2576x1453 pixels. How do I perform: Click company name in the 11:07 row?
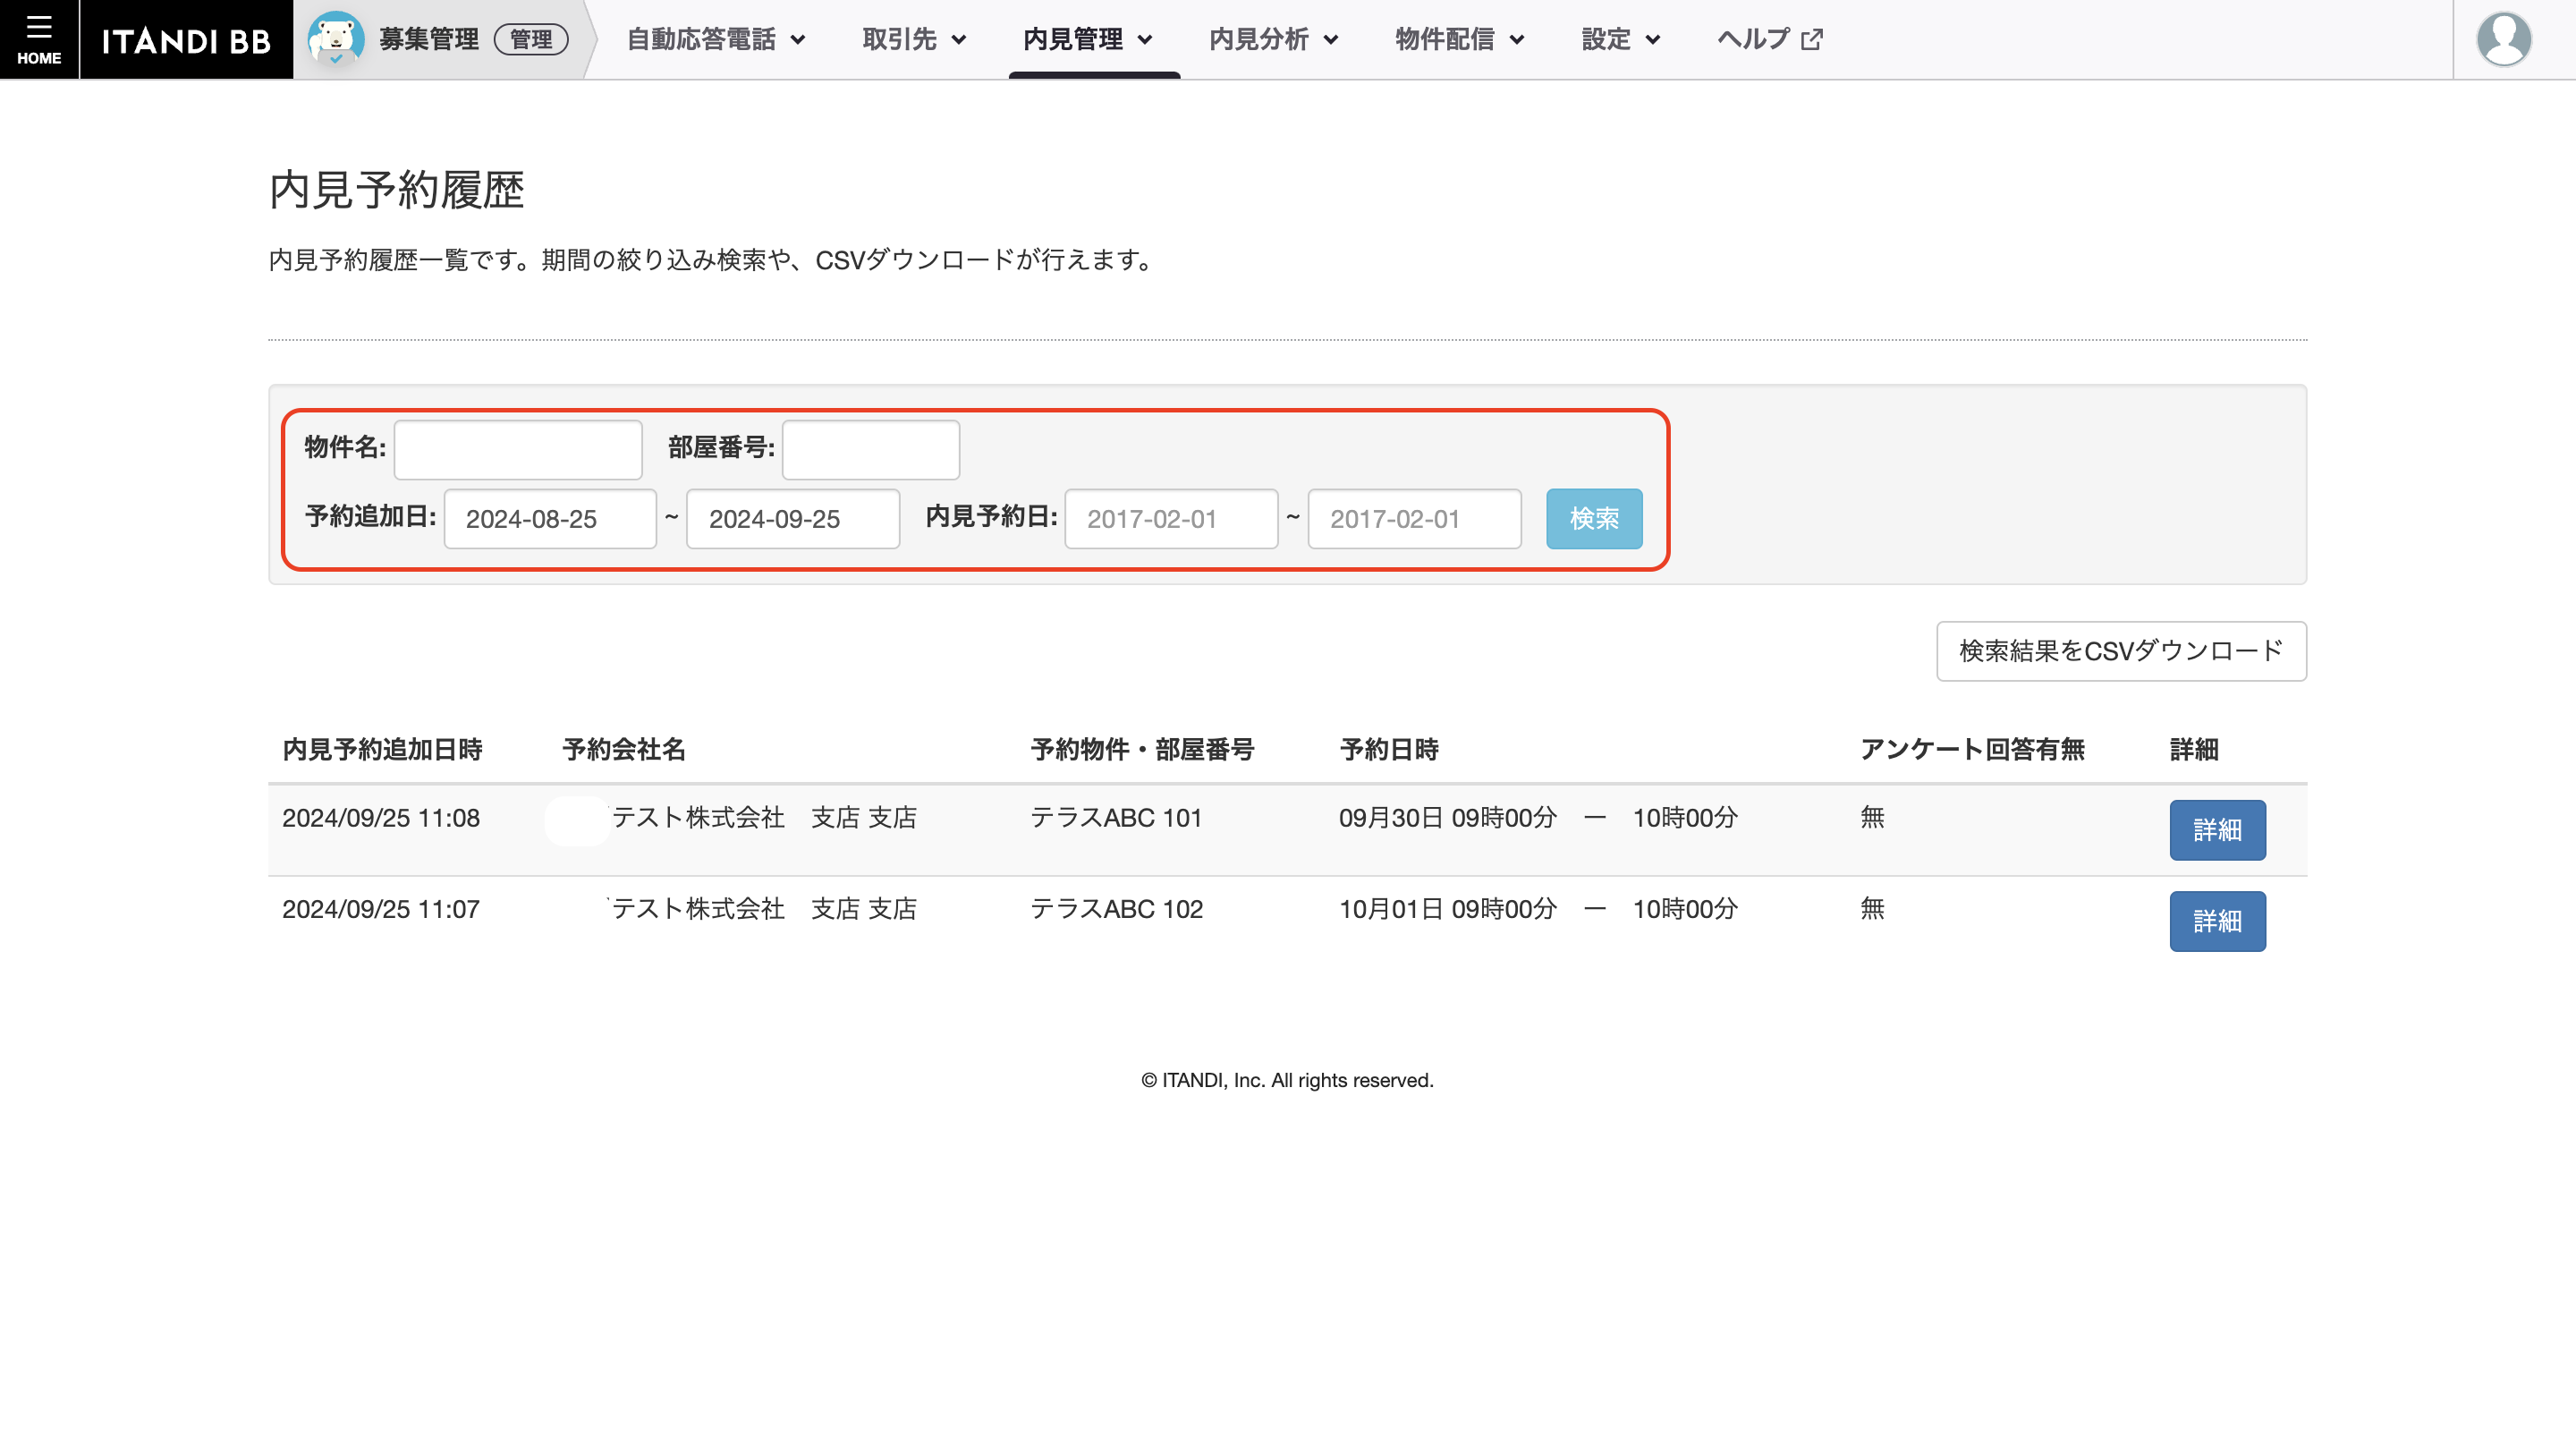[x=763, y=909]
